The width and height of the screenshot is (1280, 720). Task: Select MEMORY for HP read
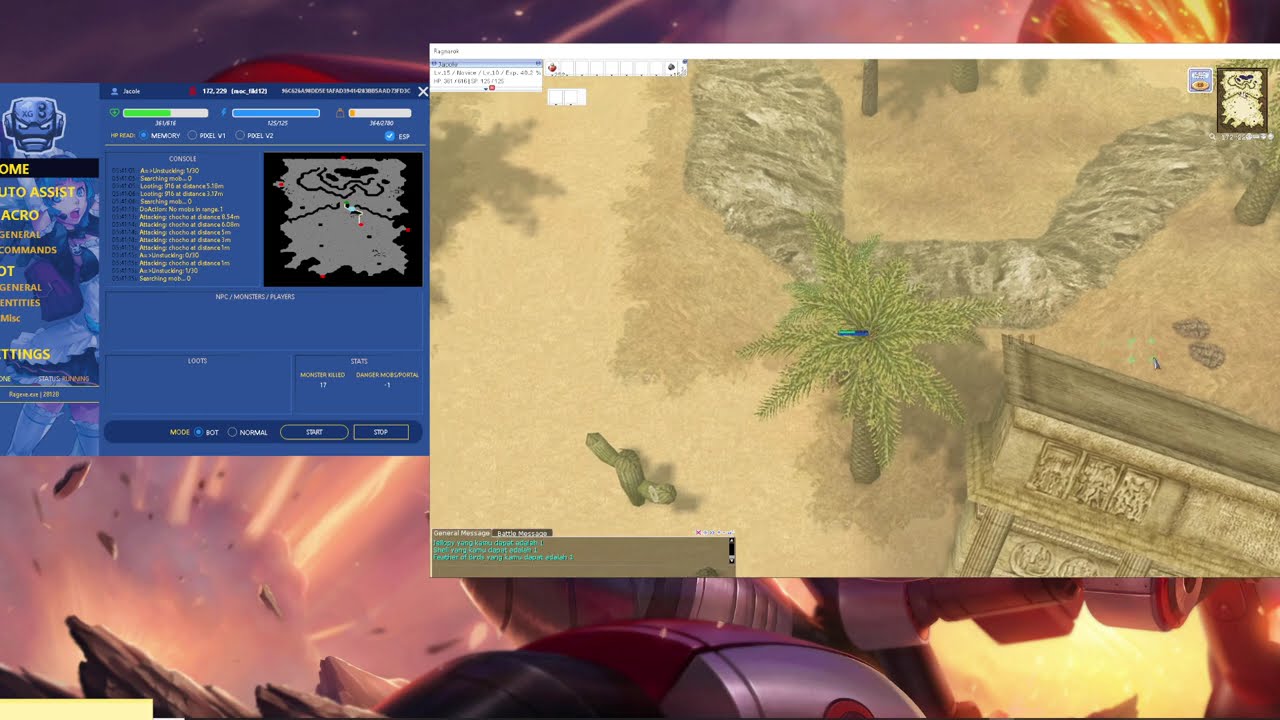point(143,135)
